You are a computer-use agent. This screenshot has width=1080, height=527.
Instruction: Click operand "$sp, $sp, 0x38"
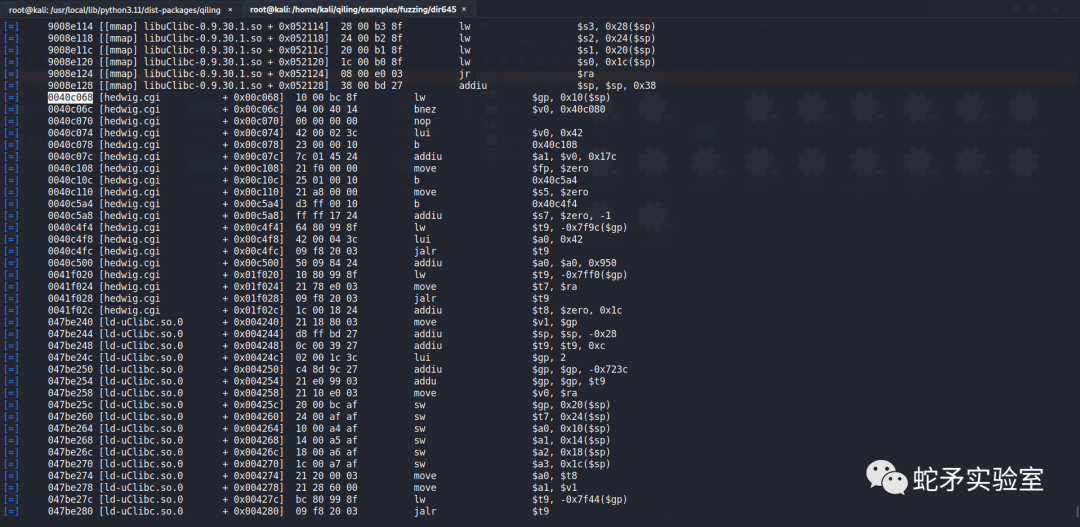tap(616, 85)
